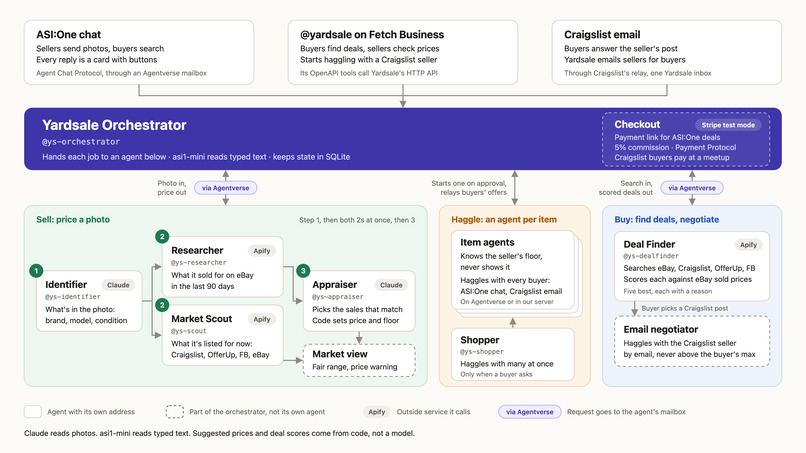Click the '@ys-dealfinder' handle
Image resolution: width=806 pixels, height=453 pixels.
pos(651,256)
